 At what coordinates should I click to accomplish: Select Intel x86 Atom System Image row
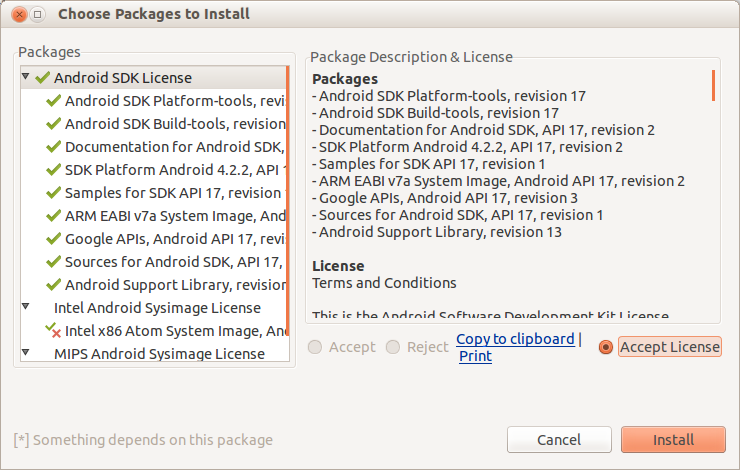(x=153, y=331)
